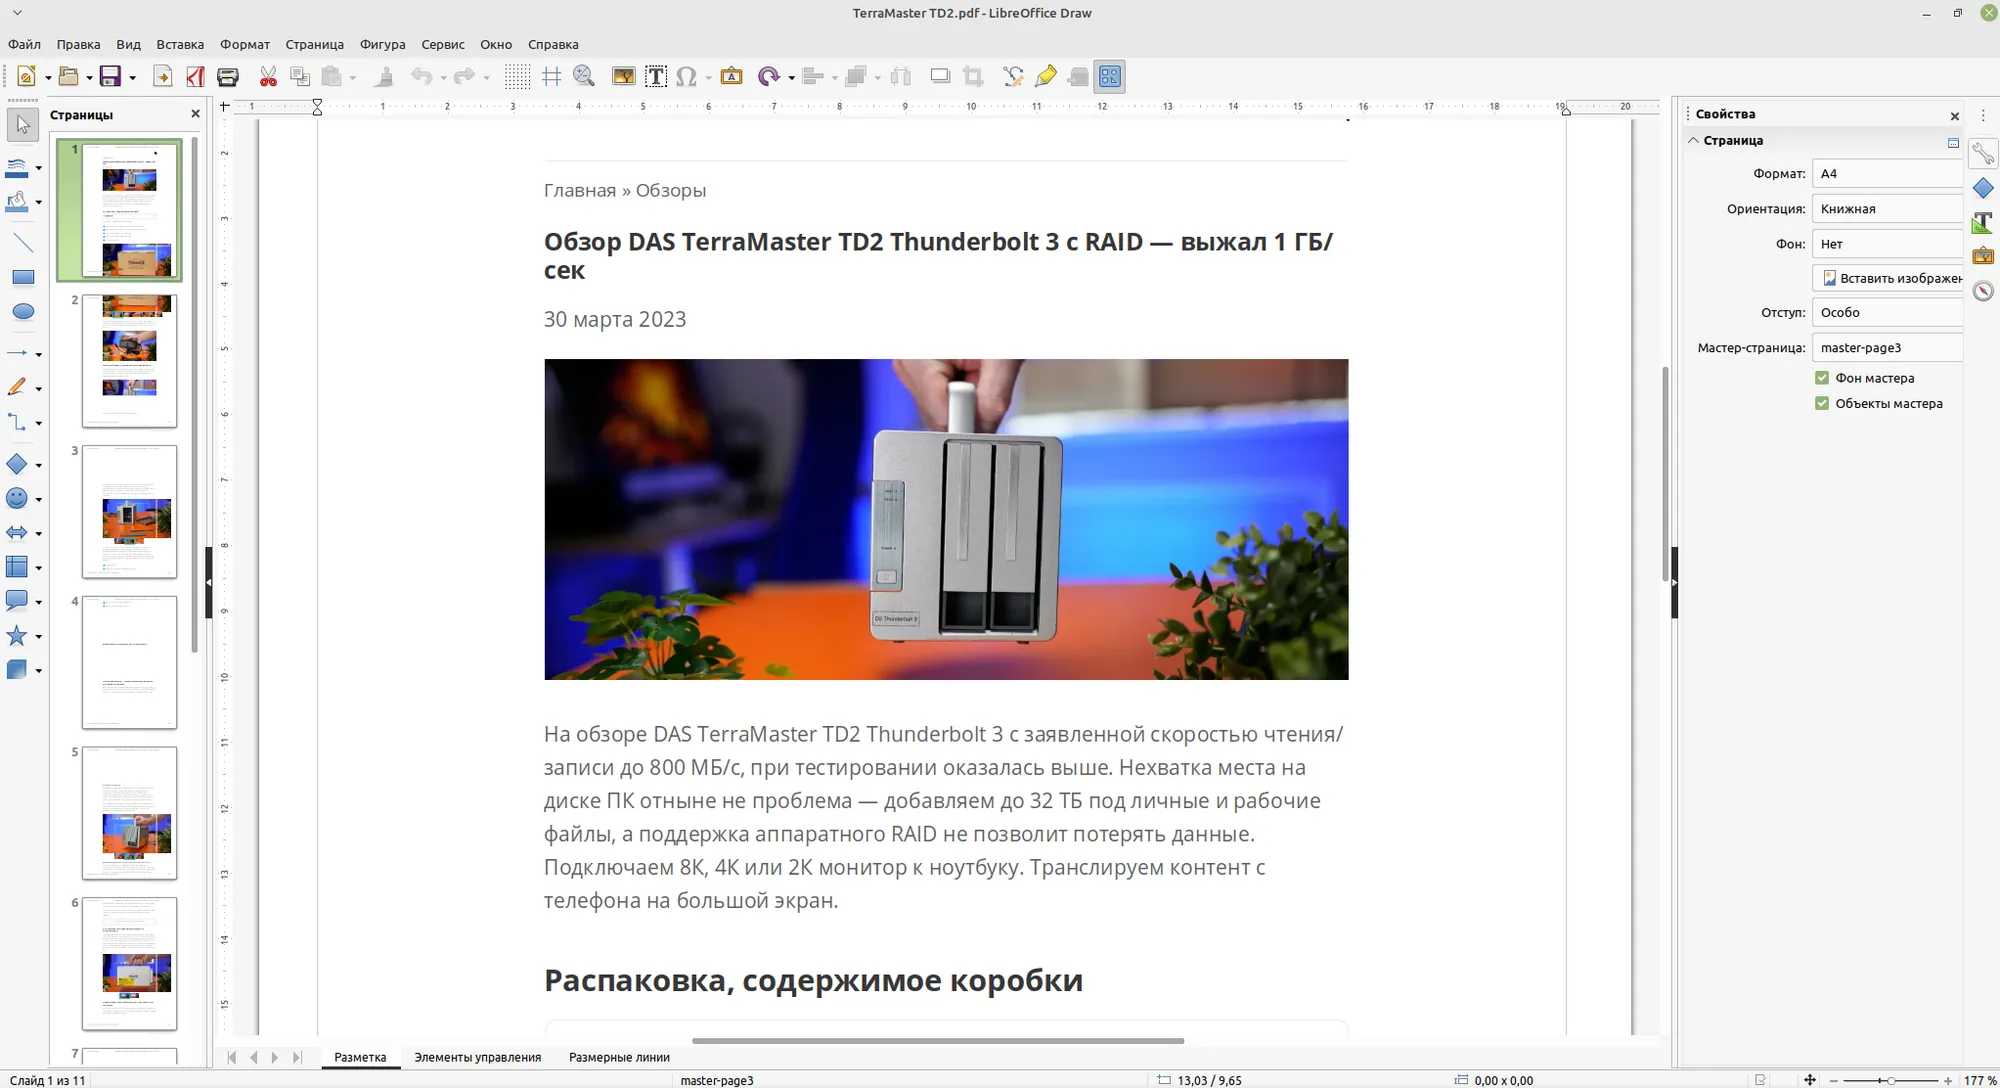Viewport: 2000px width, 1088px height.
Task: Open the Отступ margin dropdown
Action: 1888,313
